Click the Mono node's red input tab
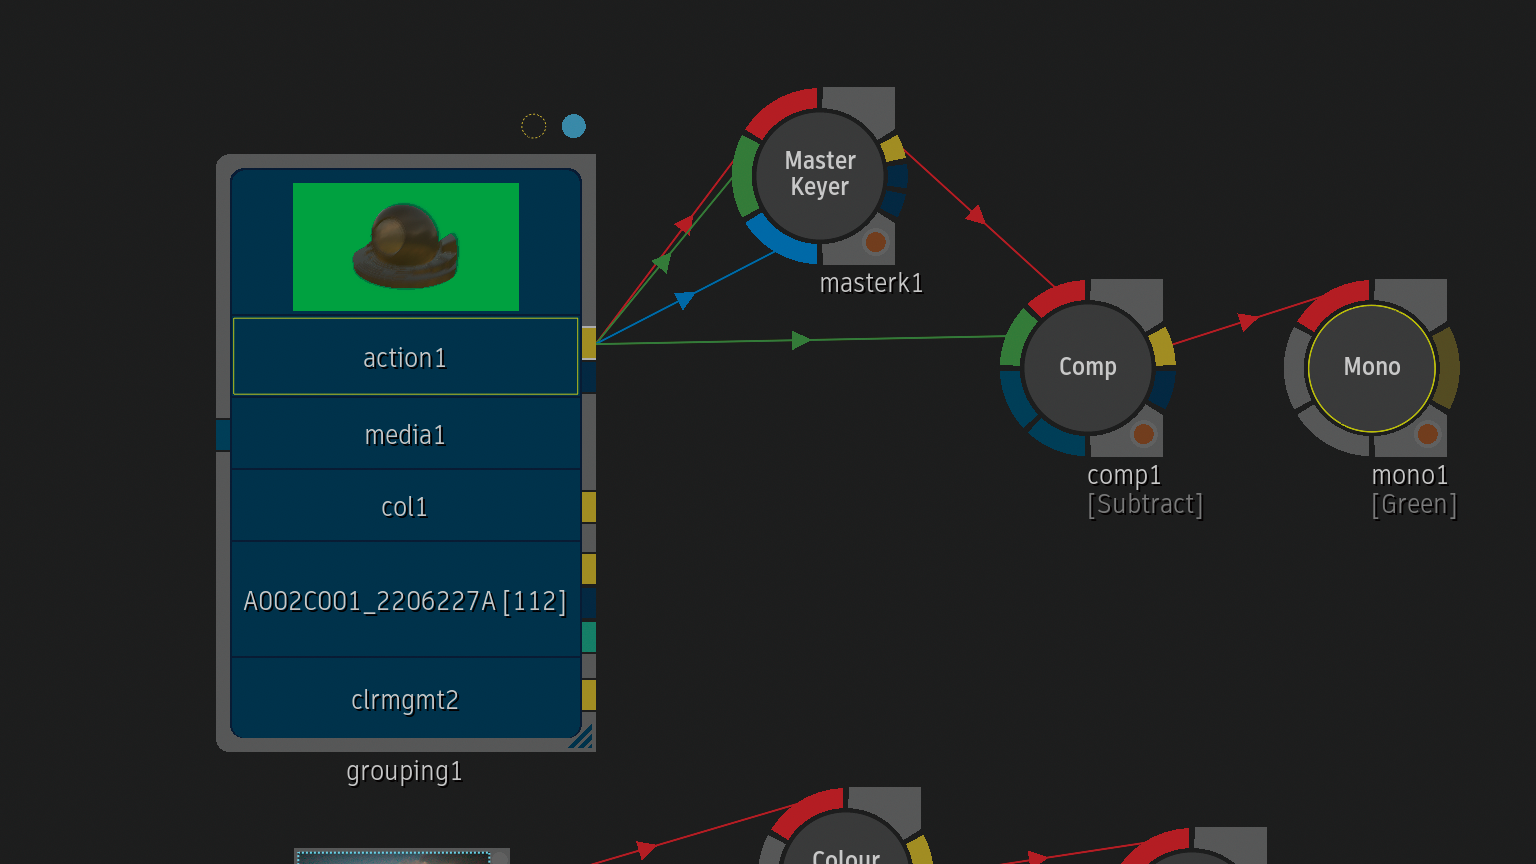This screenshot has height=864, width=1536. coord(1335,304)
